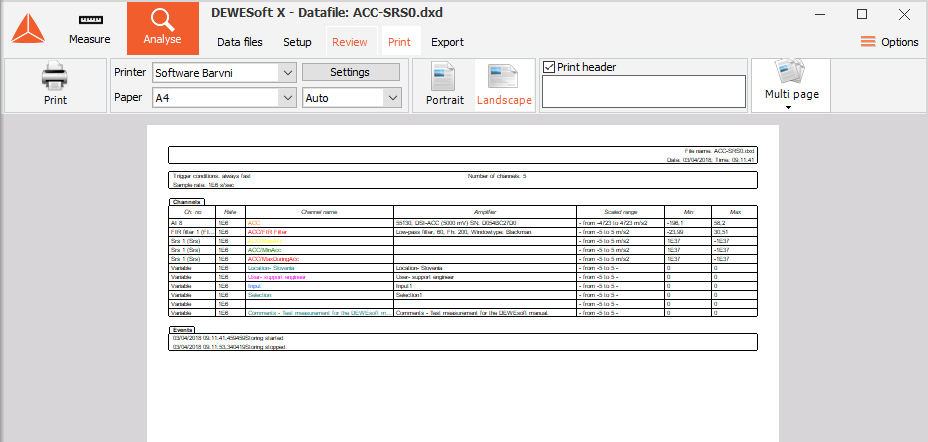Toggle the Print header checkbox
Image resolution: width=928 pixels, height=442 pixels.
(549, 67)
